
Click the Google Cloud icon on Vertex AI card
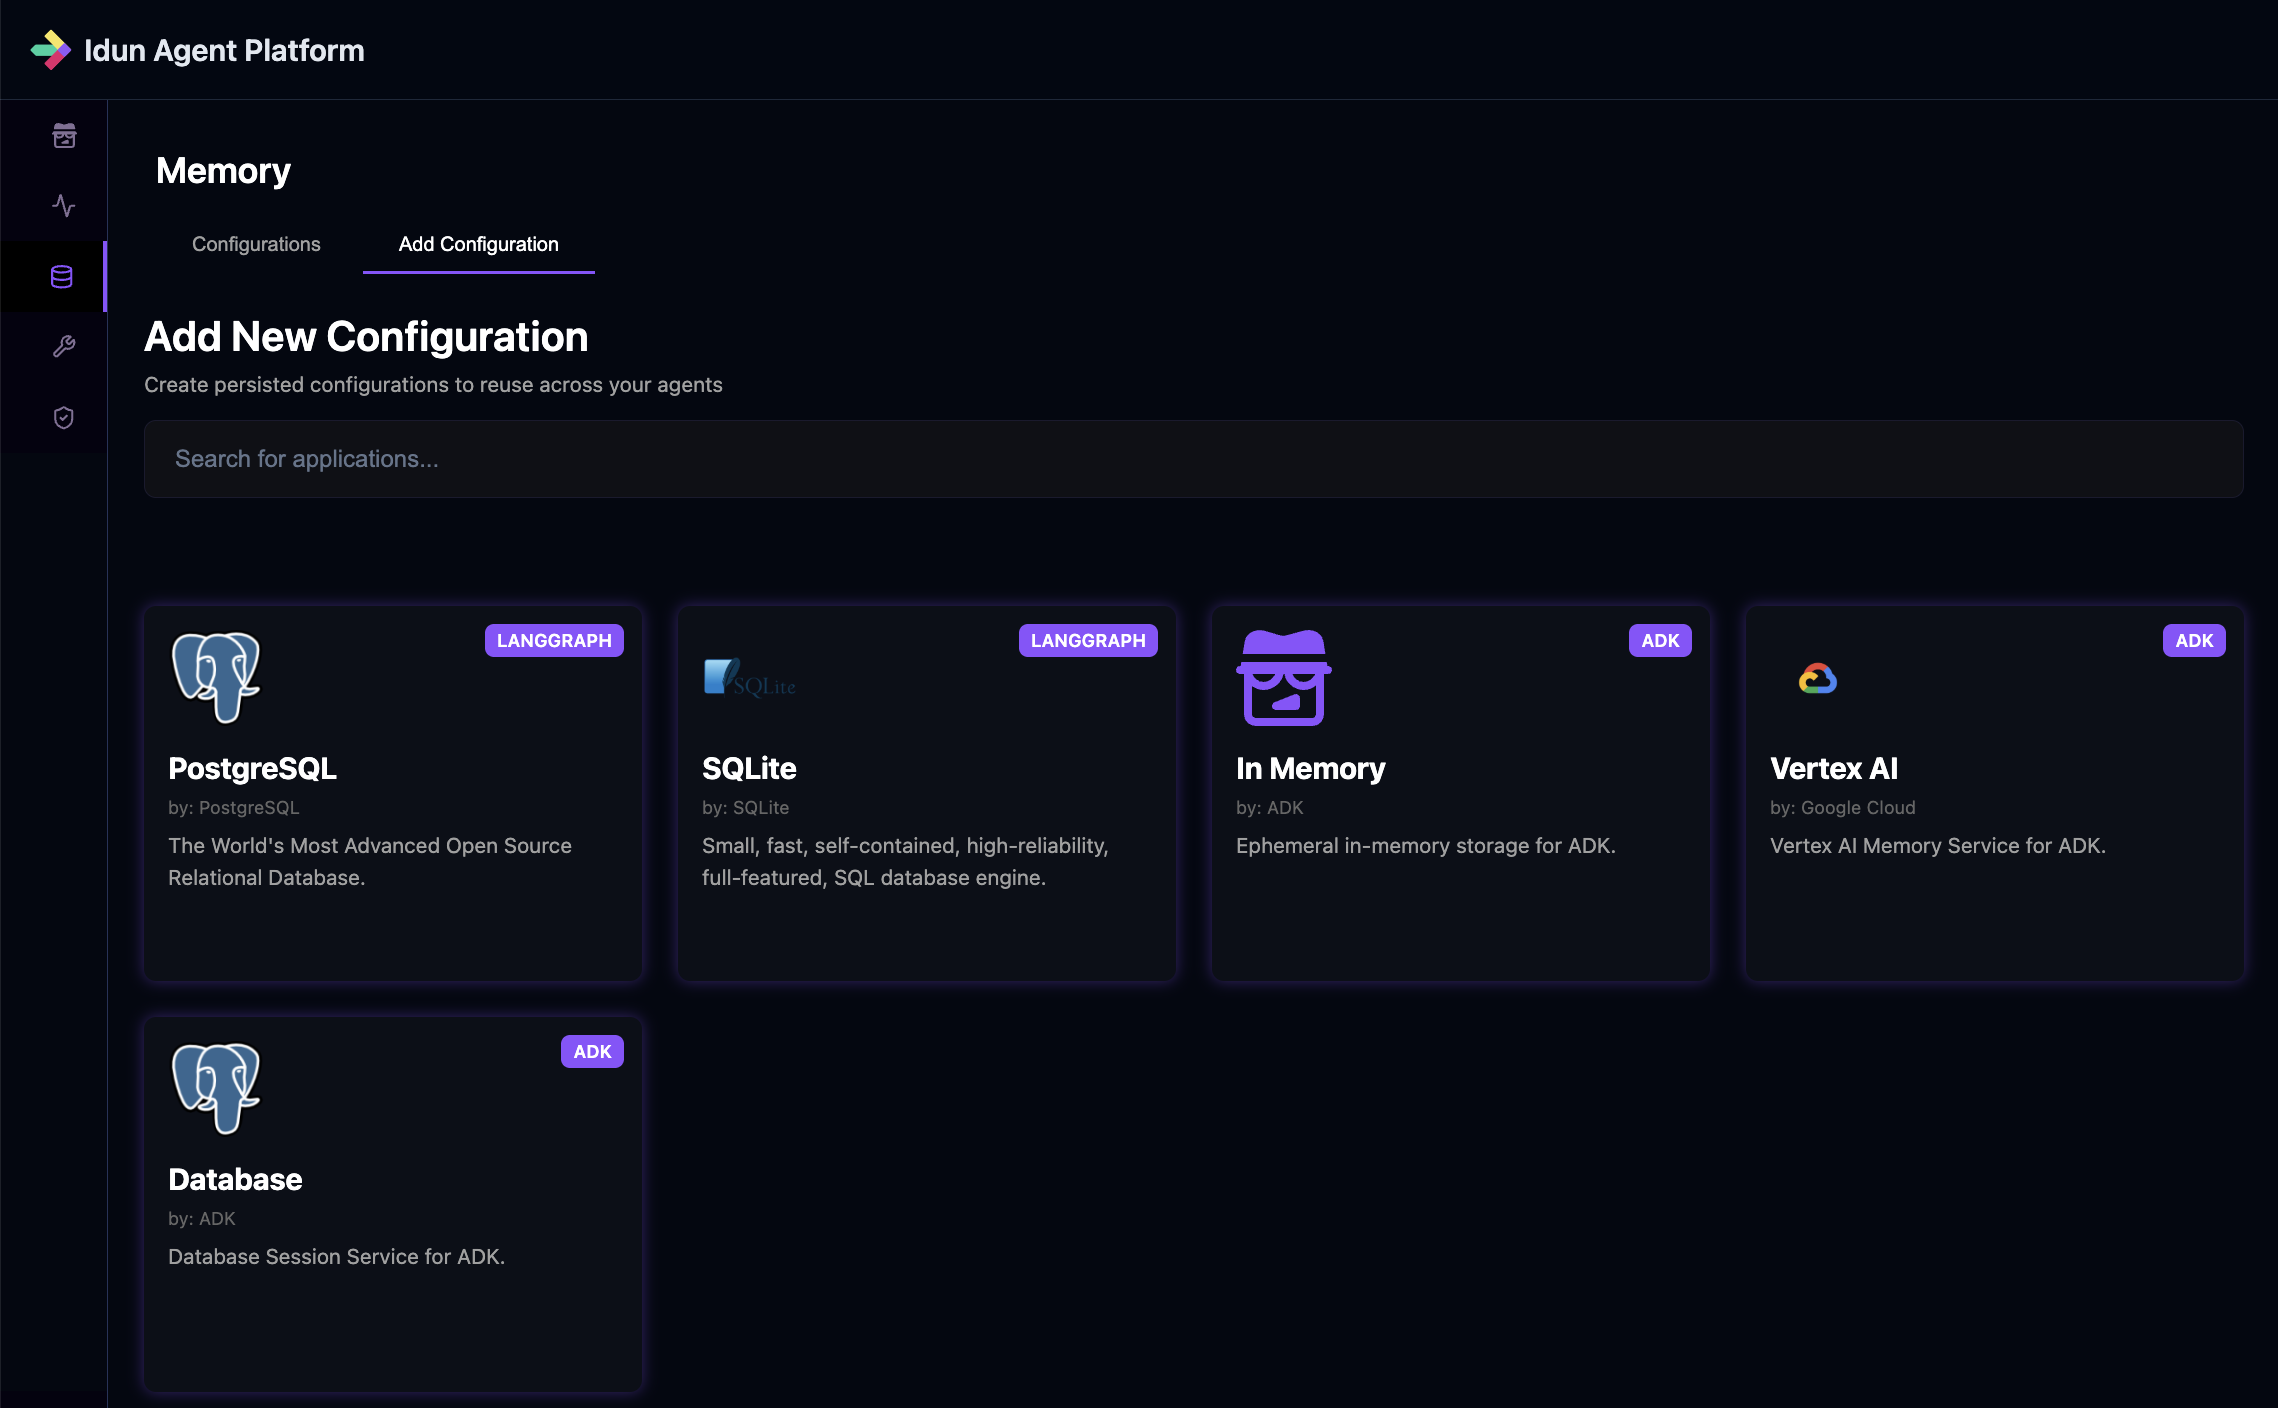click(1818, 678)
